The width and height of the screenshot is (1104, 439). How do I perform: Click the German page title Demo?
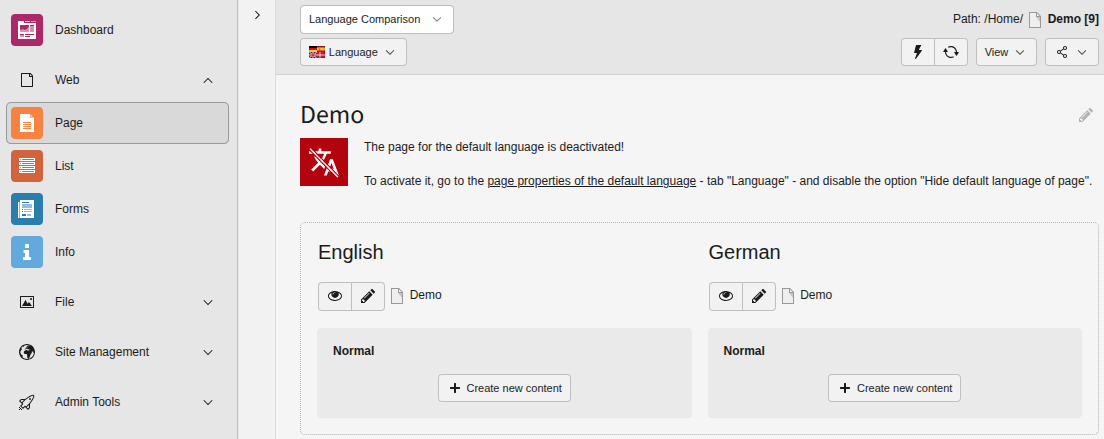(816, 295)
